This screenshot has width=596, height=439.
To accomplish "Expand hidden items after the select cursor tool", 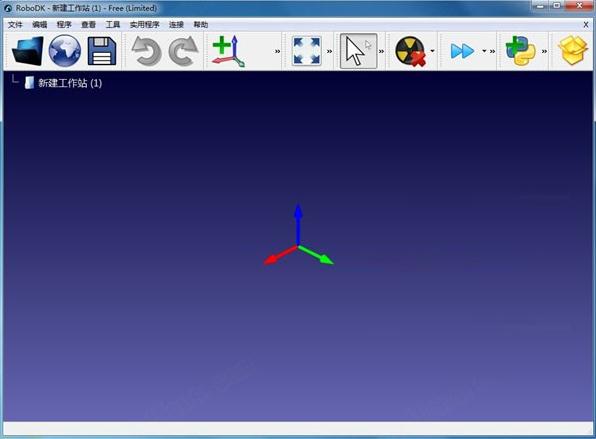I will pos(381,51).
